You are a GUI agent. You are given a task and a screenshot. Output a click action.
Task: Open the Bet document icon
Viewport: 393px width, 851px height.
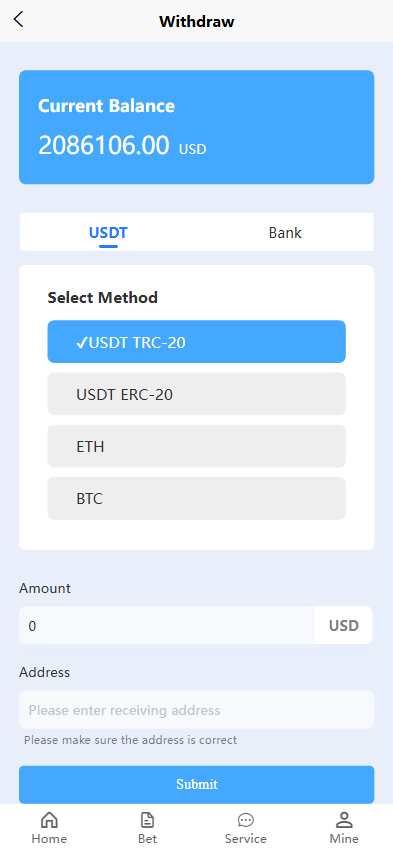147,820
